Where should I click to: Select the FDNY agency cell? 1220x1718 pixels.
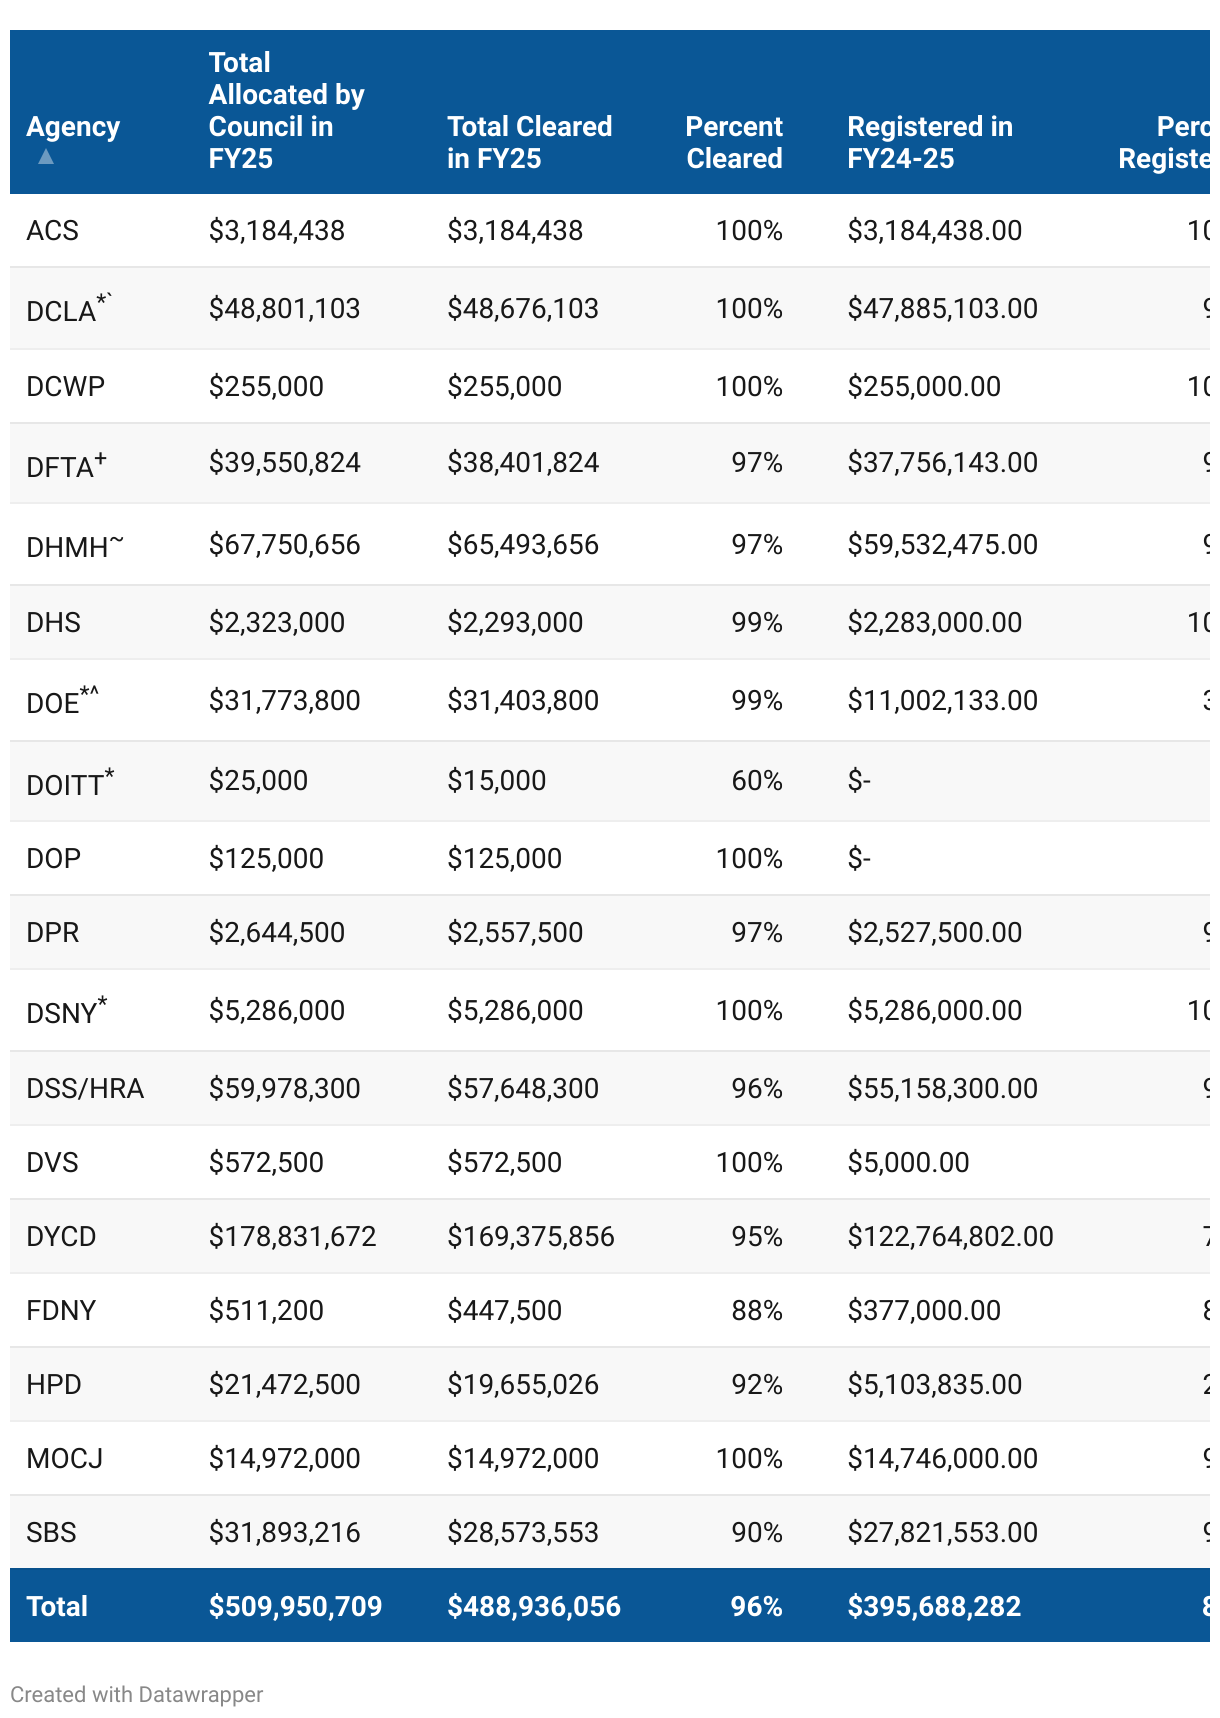click(x=61, y=1311)
